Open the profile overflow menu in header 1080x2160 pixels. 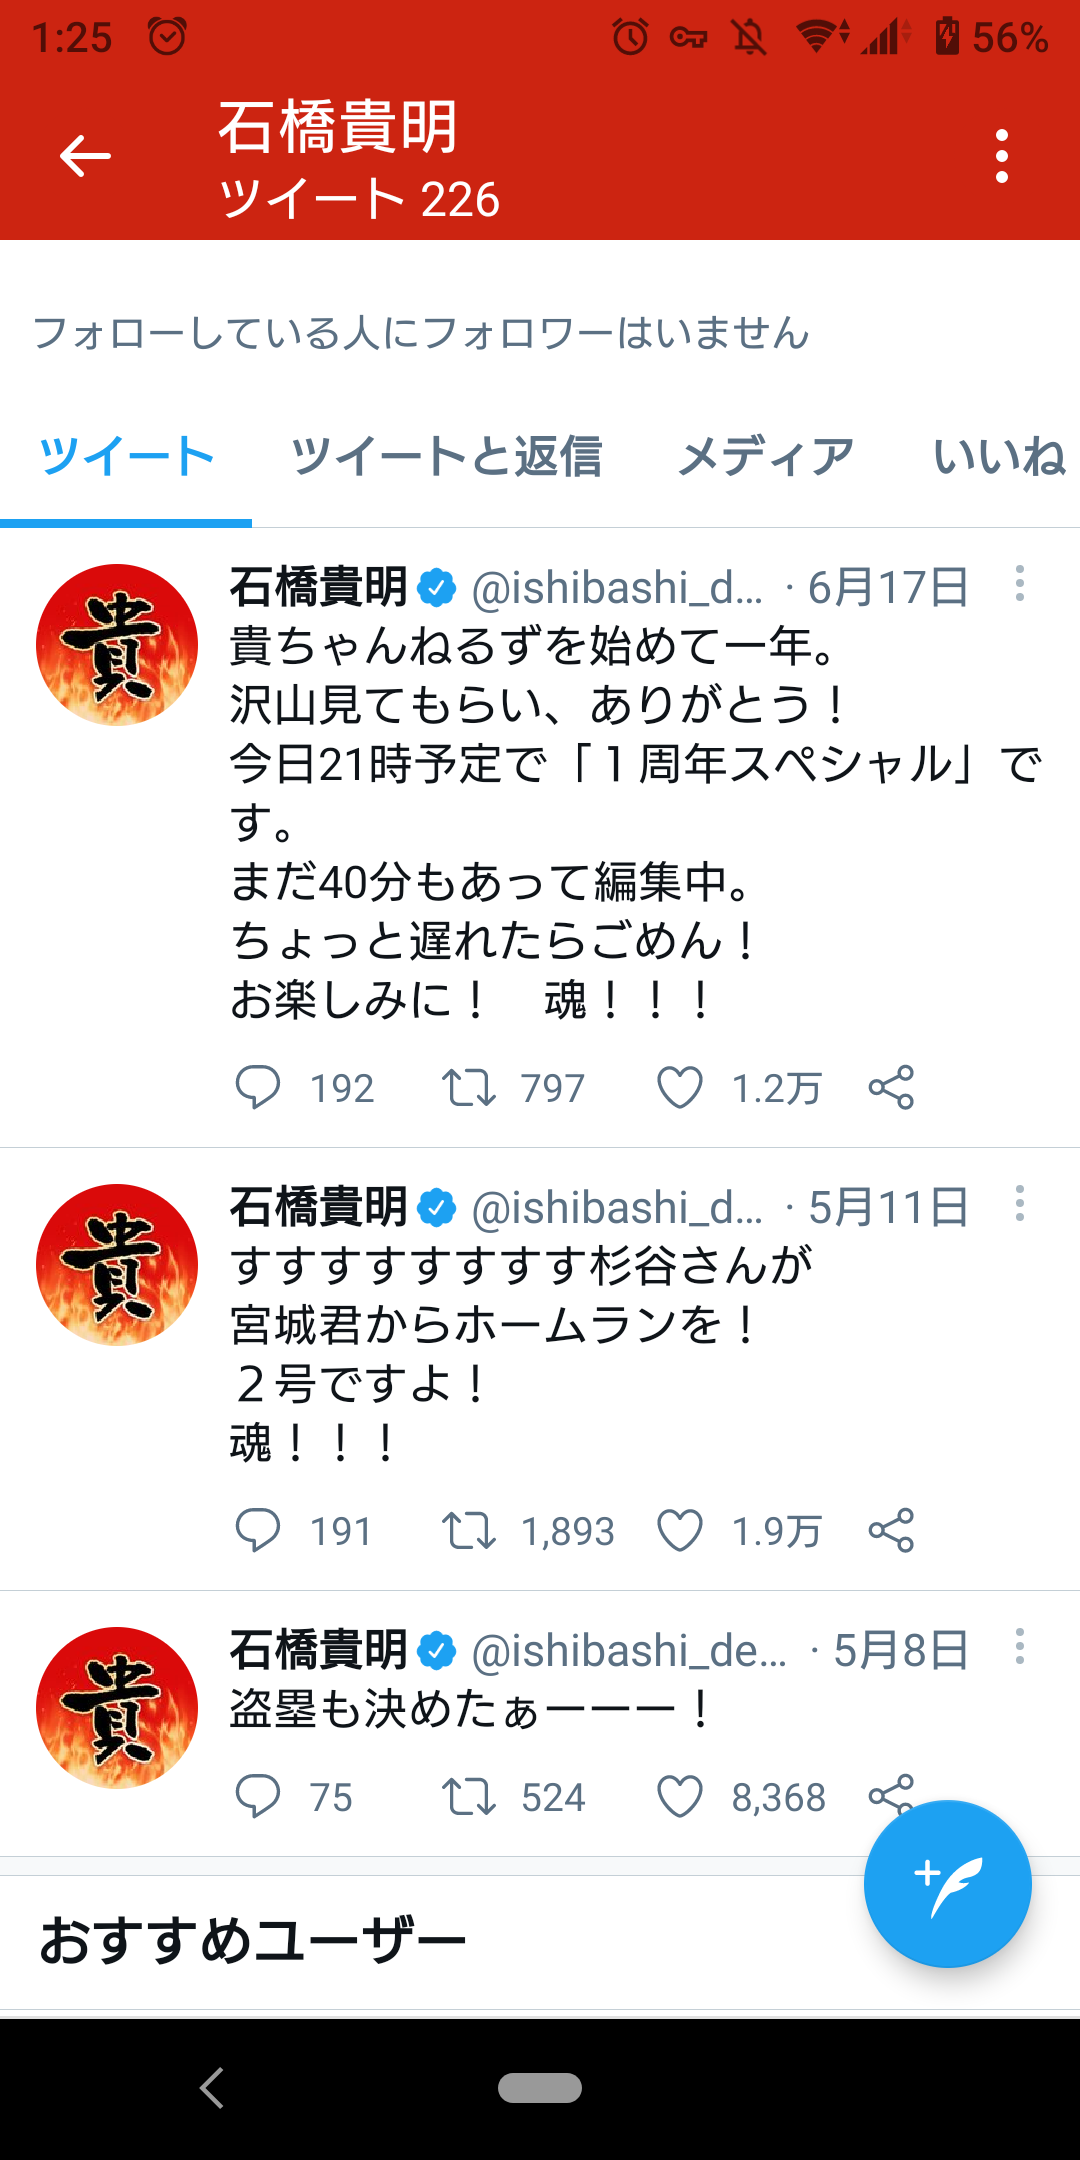pos(1002,156)
